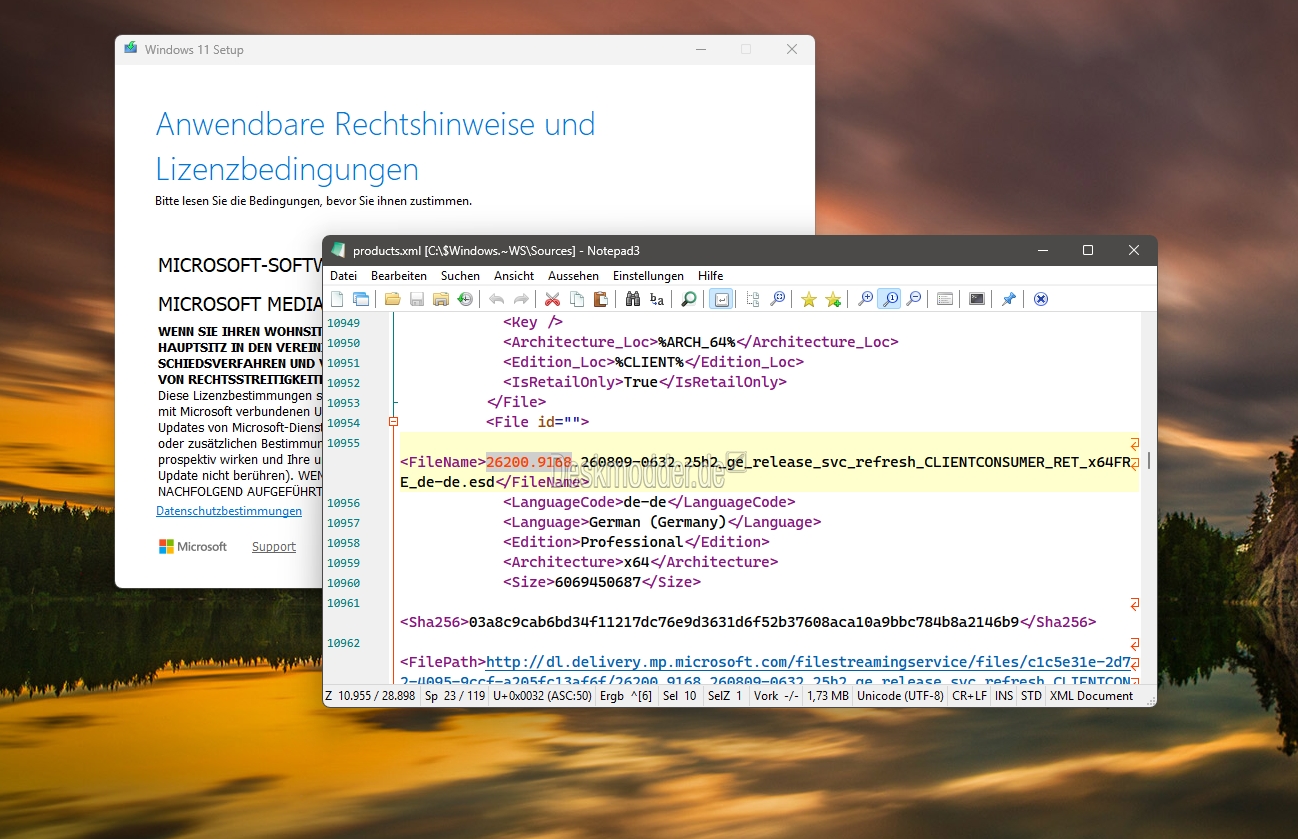Click the Microsoft logo in Setup window
This screenshot has height=839, width=1298.
pyautogui.click(x=193, y=546)
